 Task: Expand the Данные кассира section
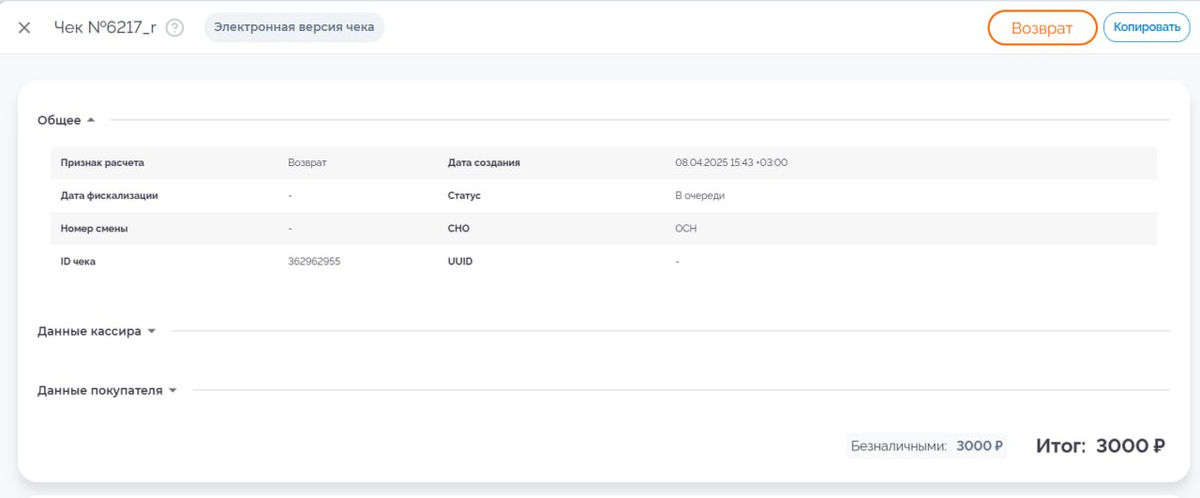pyautogui.click(x=151, y=331)
